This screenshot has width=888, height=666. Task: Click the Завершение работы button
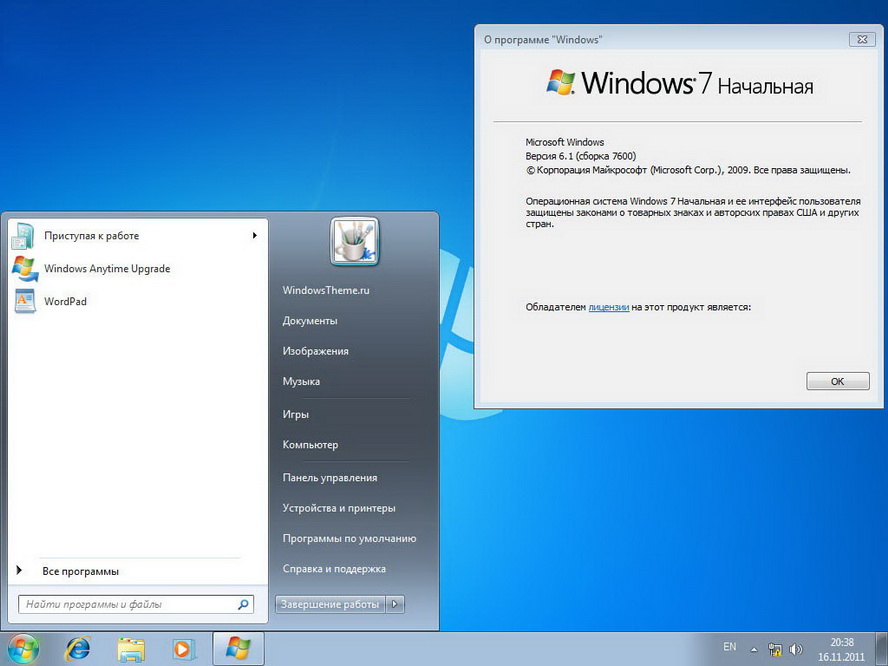330,604
